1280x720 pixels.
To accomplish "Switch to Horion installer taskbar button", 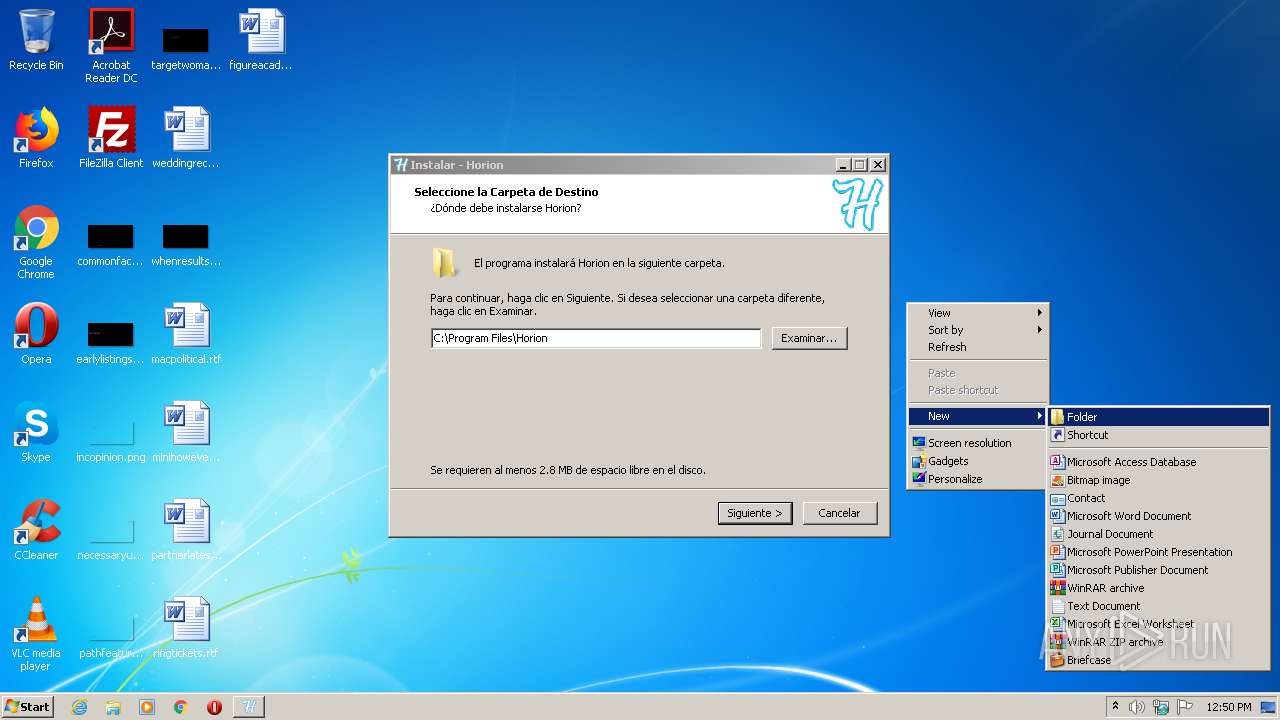I will click(x=249, y=707).
